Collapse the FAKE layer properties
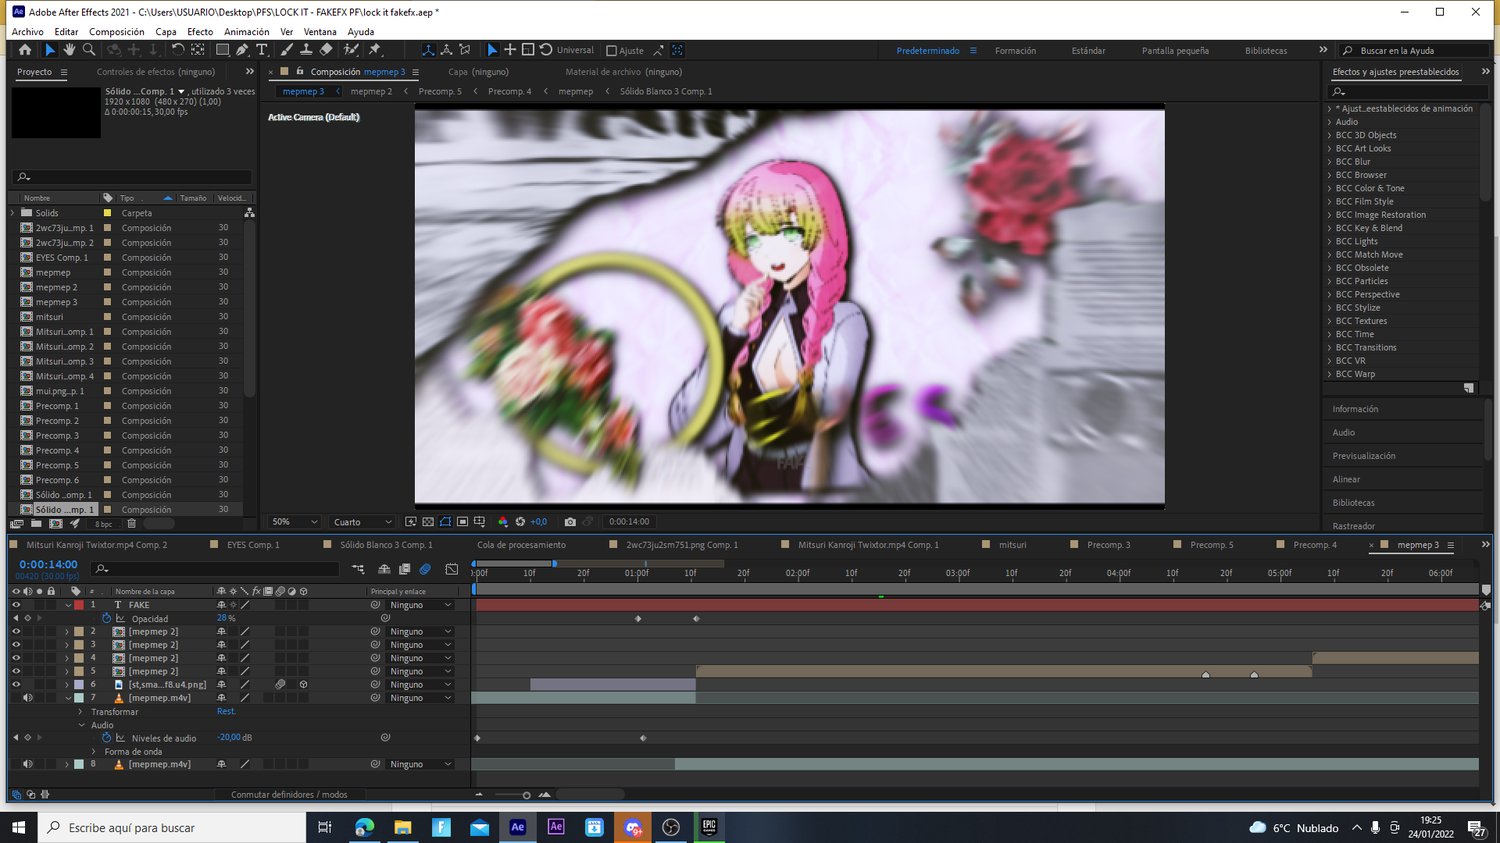1500x843 pixels. click(x=68, y=605)
